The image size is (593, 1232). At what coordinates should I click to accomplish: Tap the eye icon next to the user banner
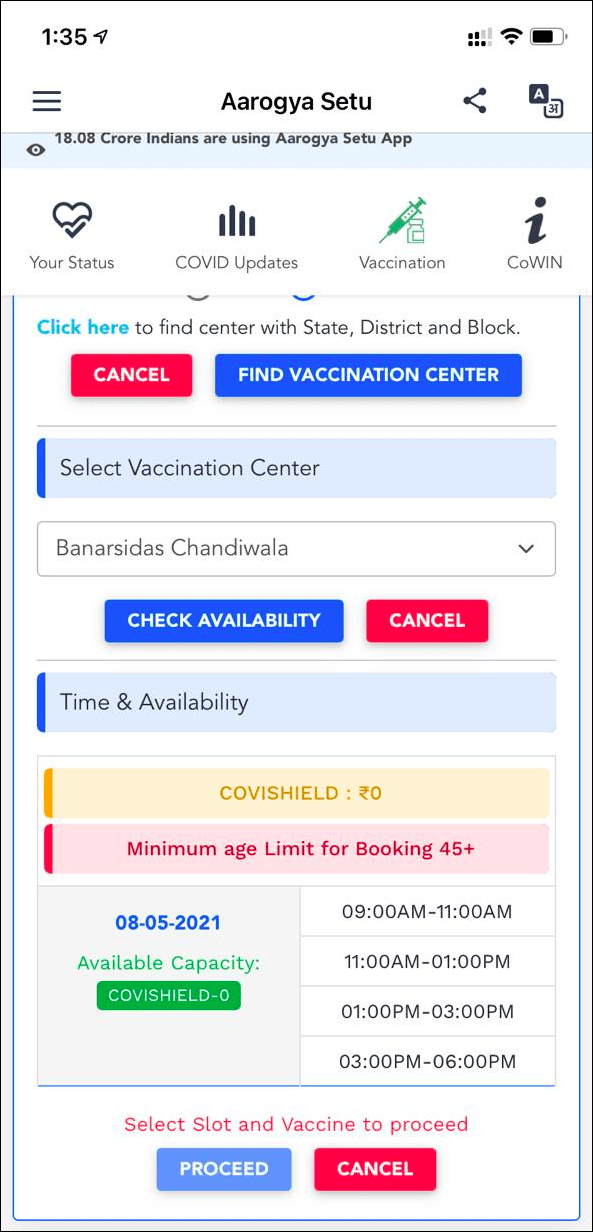pos(36,147)
